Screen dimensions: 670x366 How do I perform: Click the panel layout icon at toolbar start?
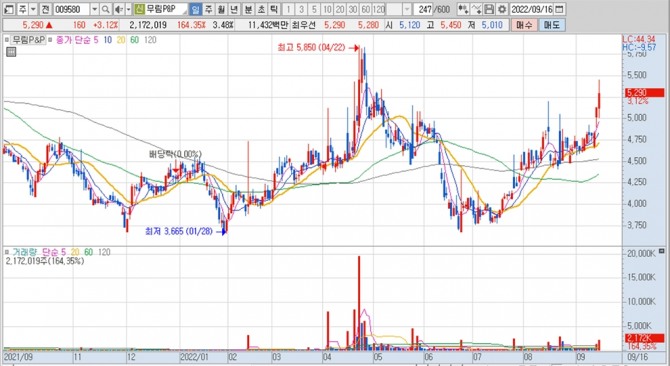9,9
